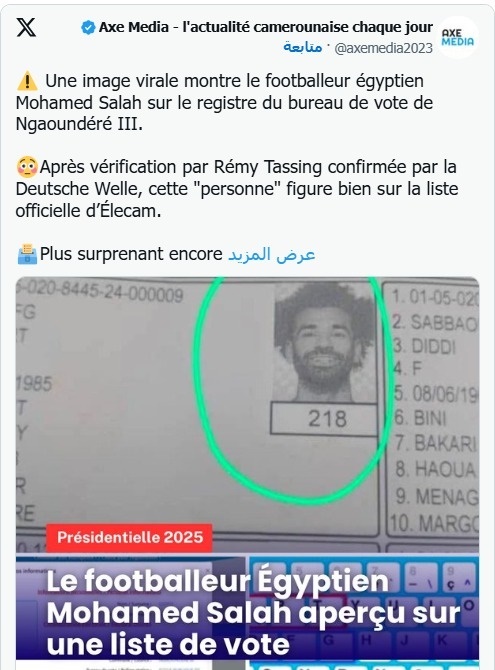Click the headline about Mohamed Salah
The width and height of the screenshot is (495, 670).
tap(252, 613)
